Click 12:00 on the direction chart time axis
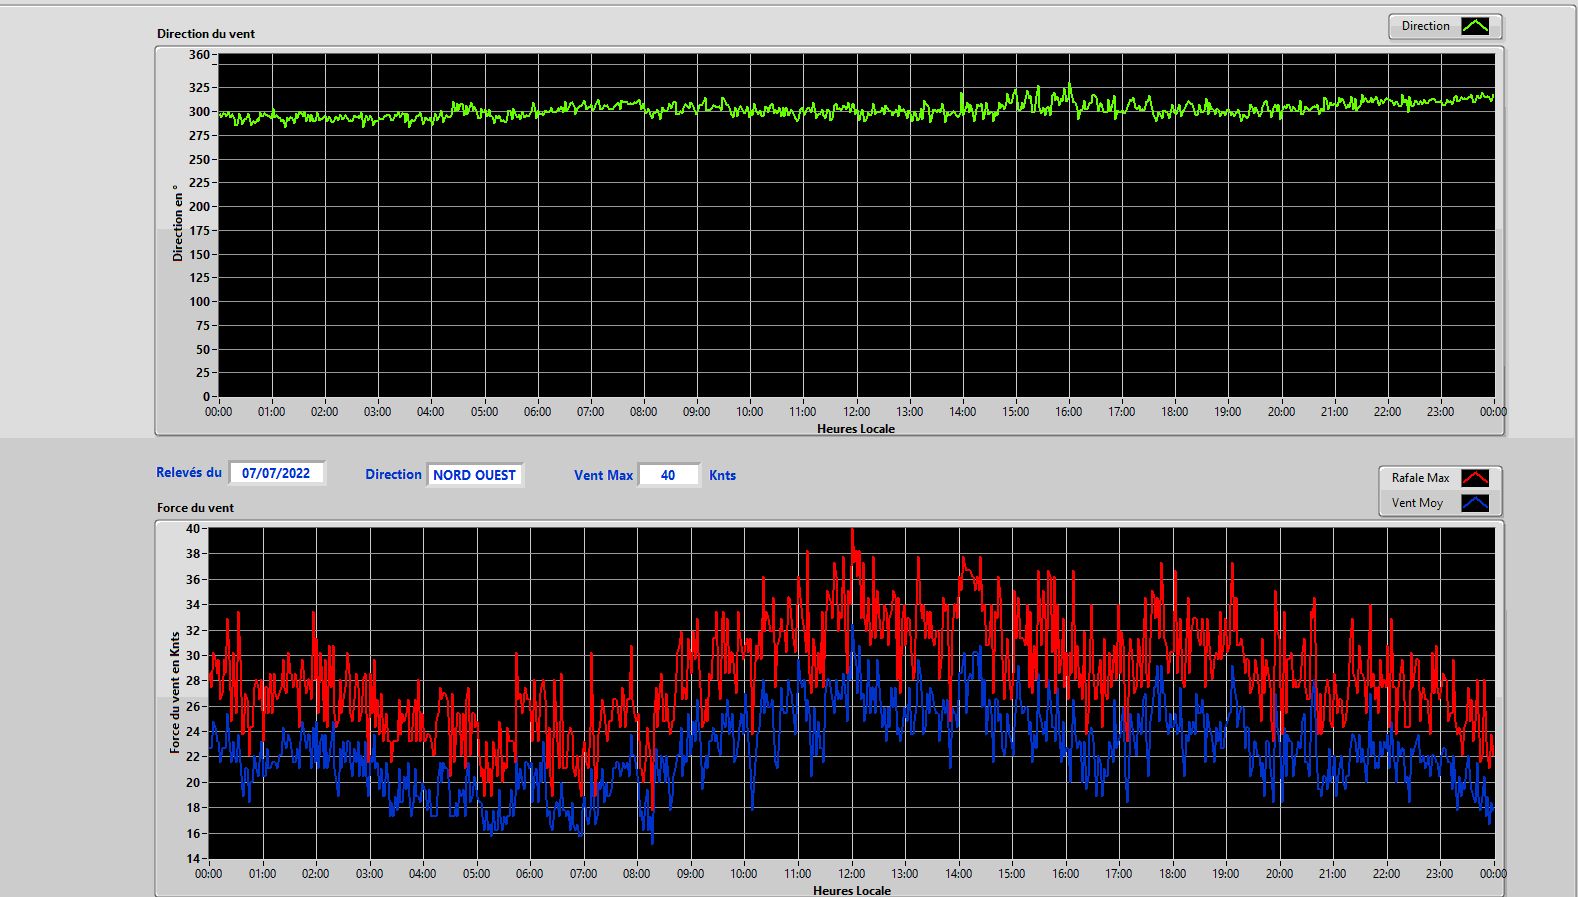The image size is (1578, 897). [x=856, y=412]
